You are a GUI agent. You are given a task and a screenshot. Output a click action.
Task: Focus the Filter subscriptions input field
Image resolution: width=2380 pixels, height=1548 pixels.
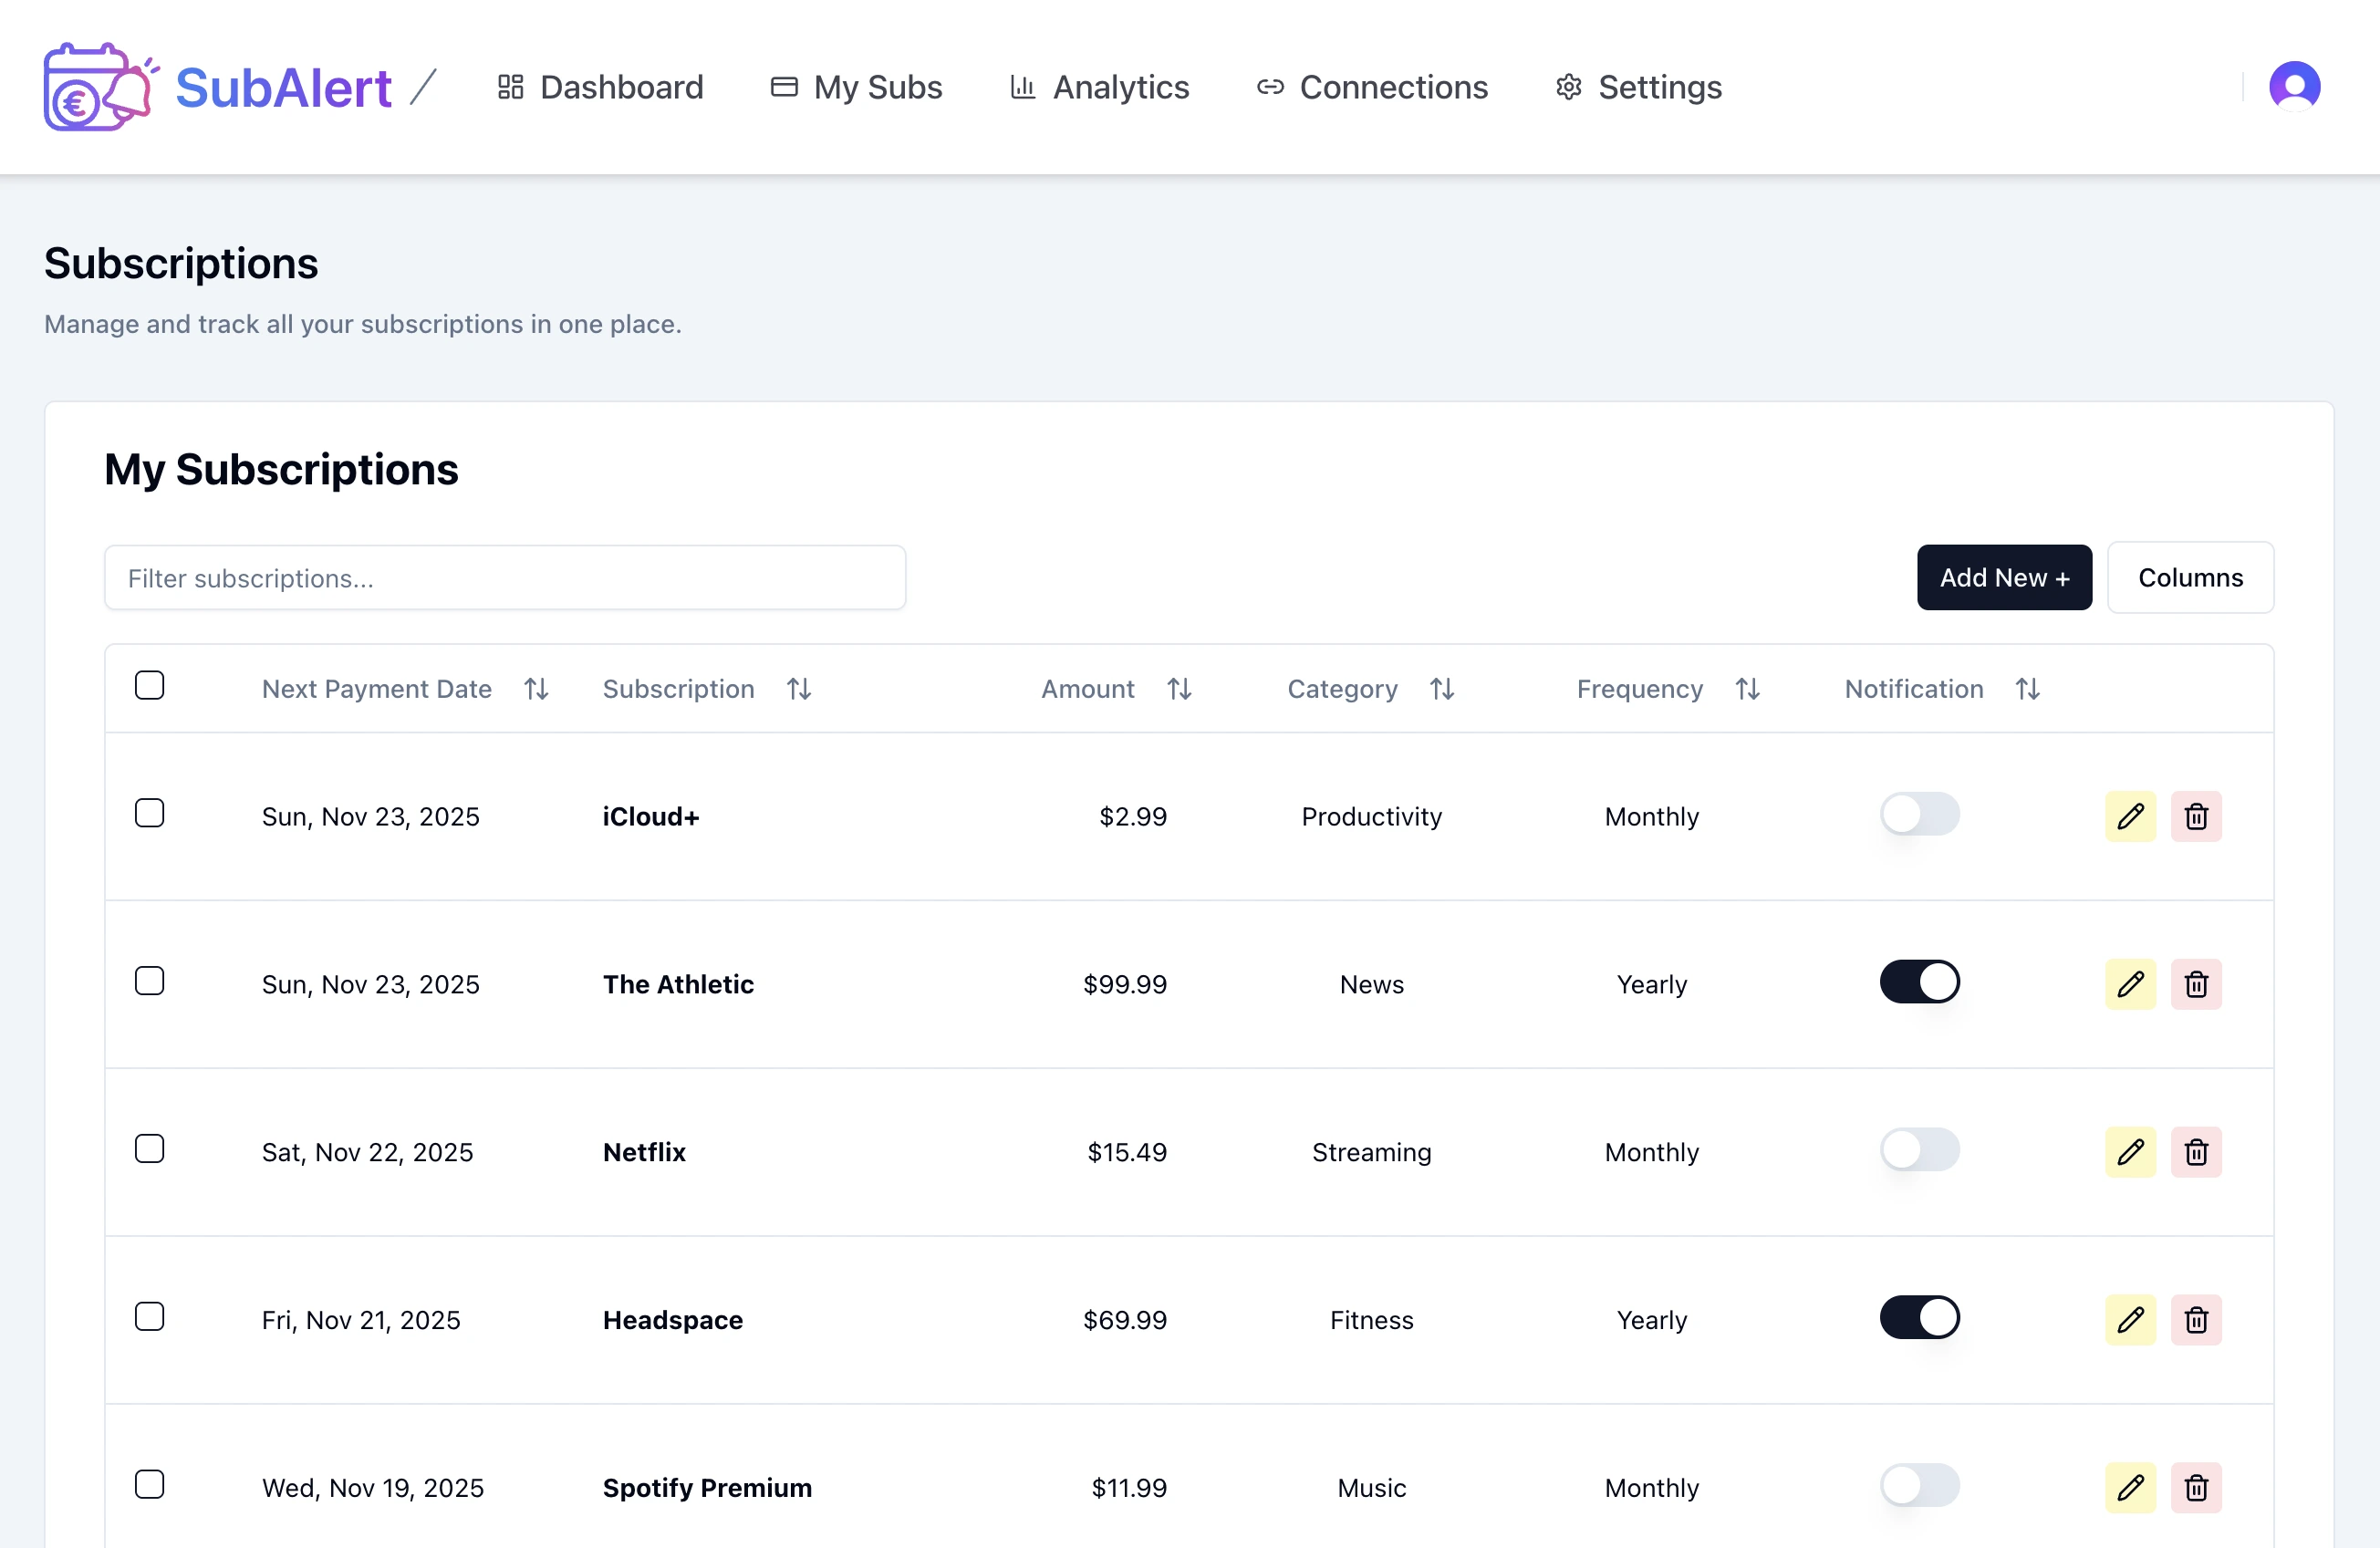pos(505,577)
